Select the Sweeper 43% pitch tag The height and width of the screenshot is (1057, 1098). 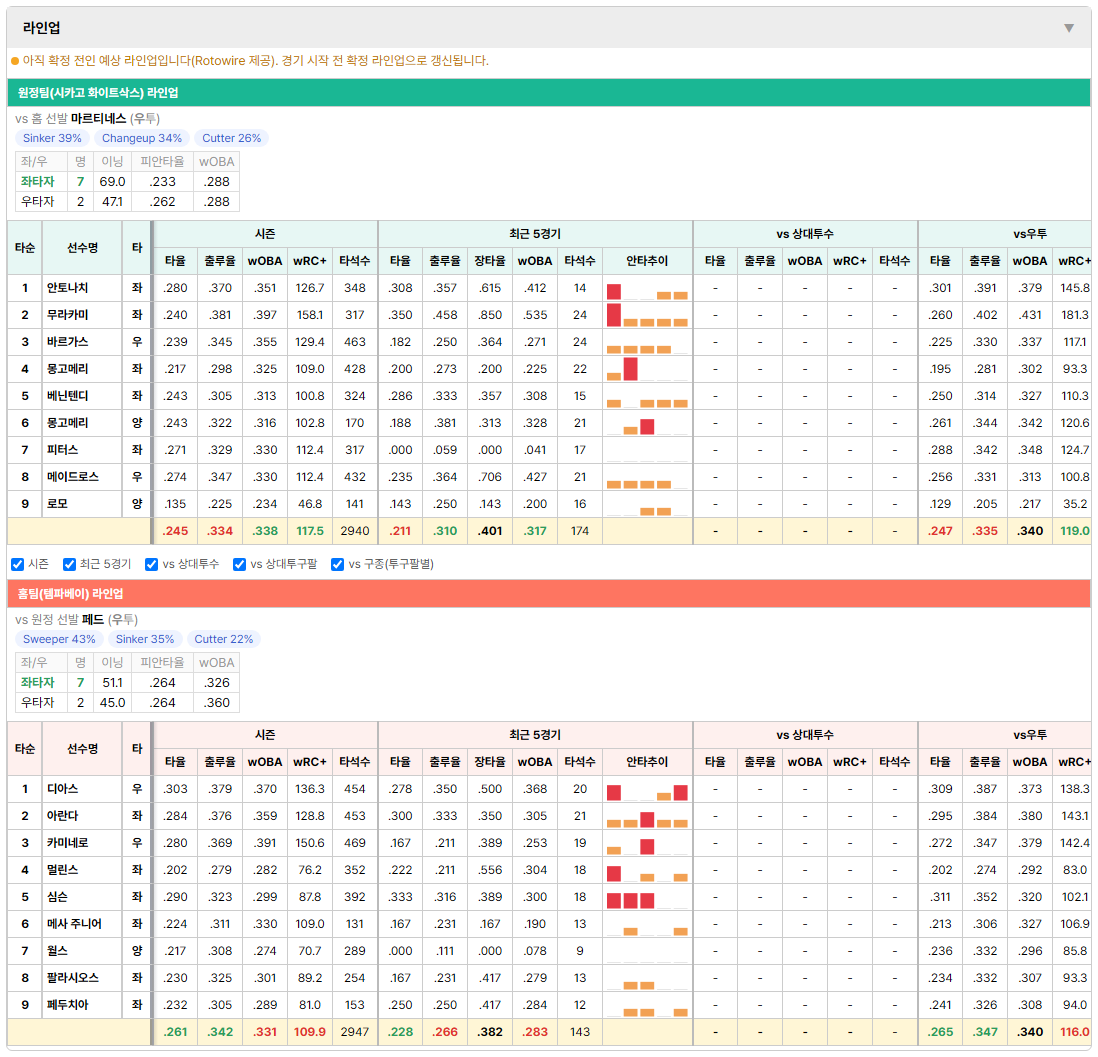click(x=60, y=640)
